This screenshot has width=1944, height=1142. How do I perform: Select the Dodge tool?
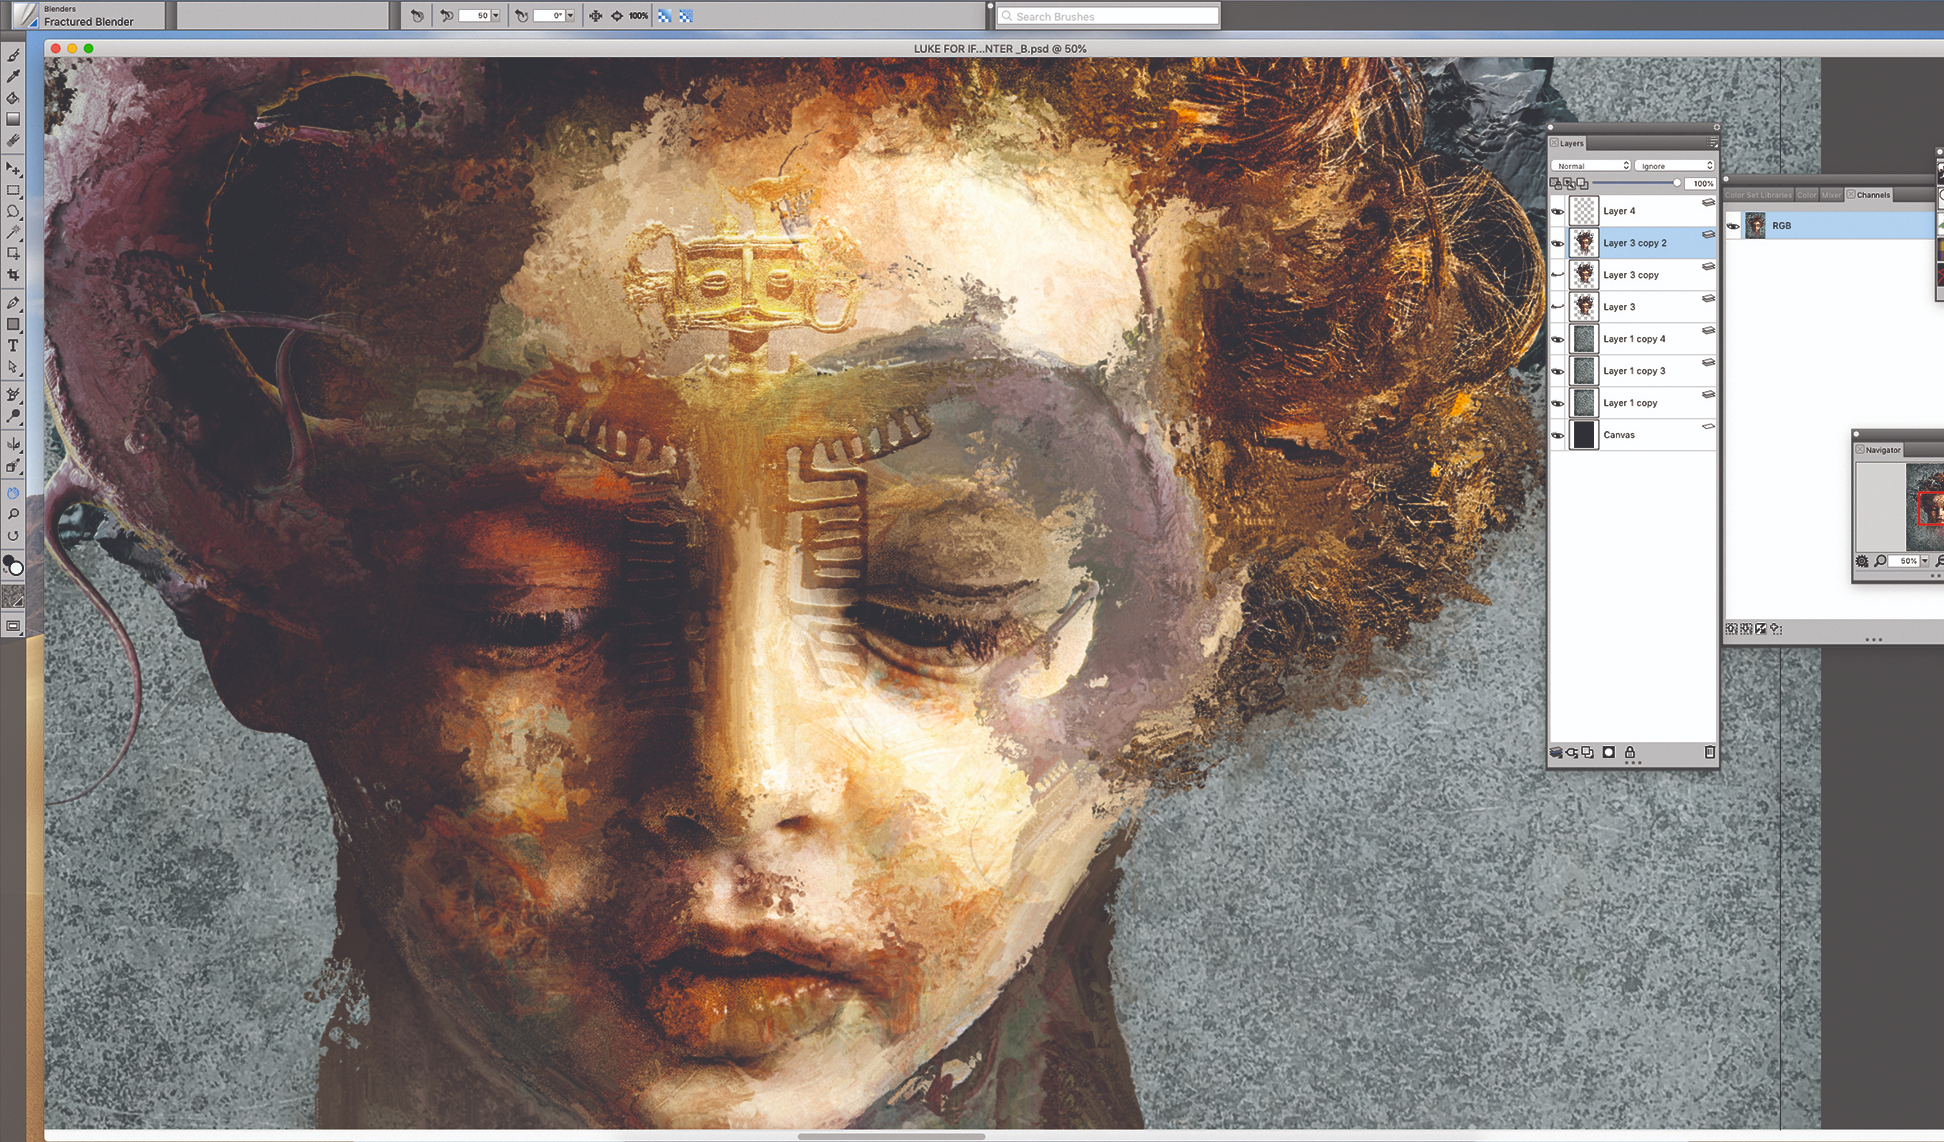pos(13,416)
